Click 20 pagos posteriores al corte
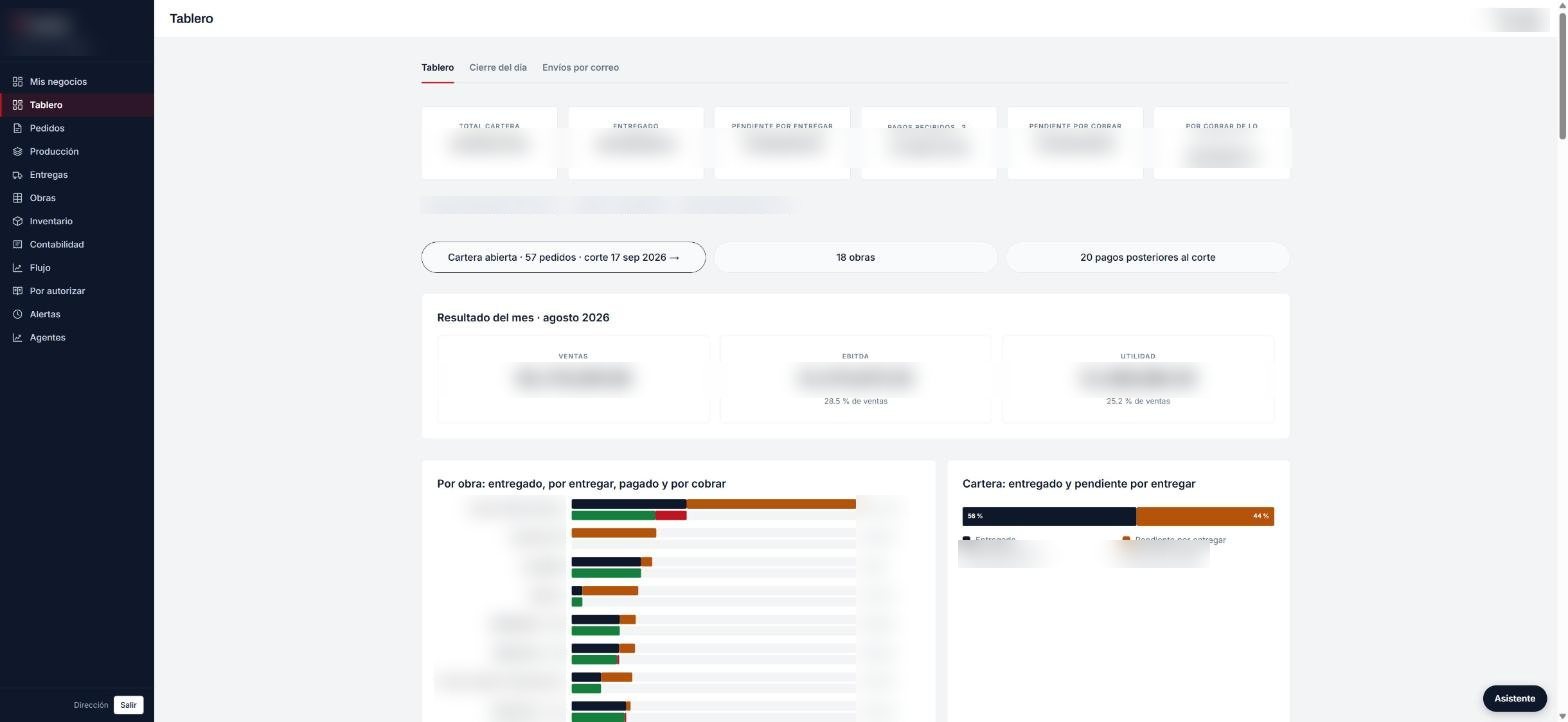Image resolution: width=1568 pixels, height=722 pixels. click(1147, 257)
